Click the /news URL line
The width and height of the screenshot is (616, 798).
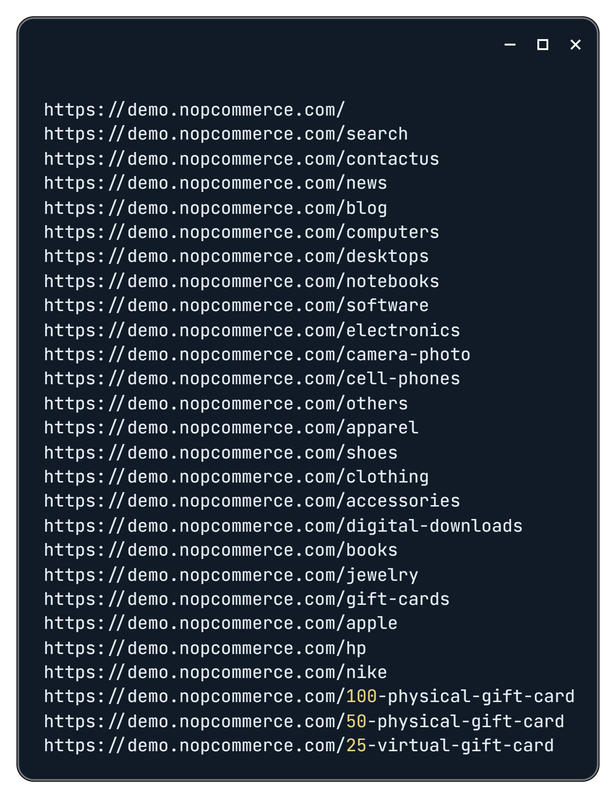click(x=215, y=183)
